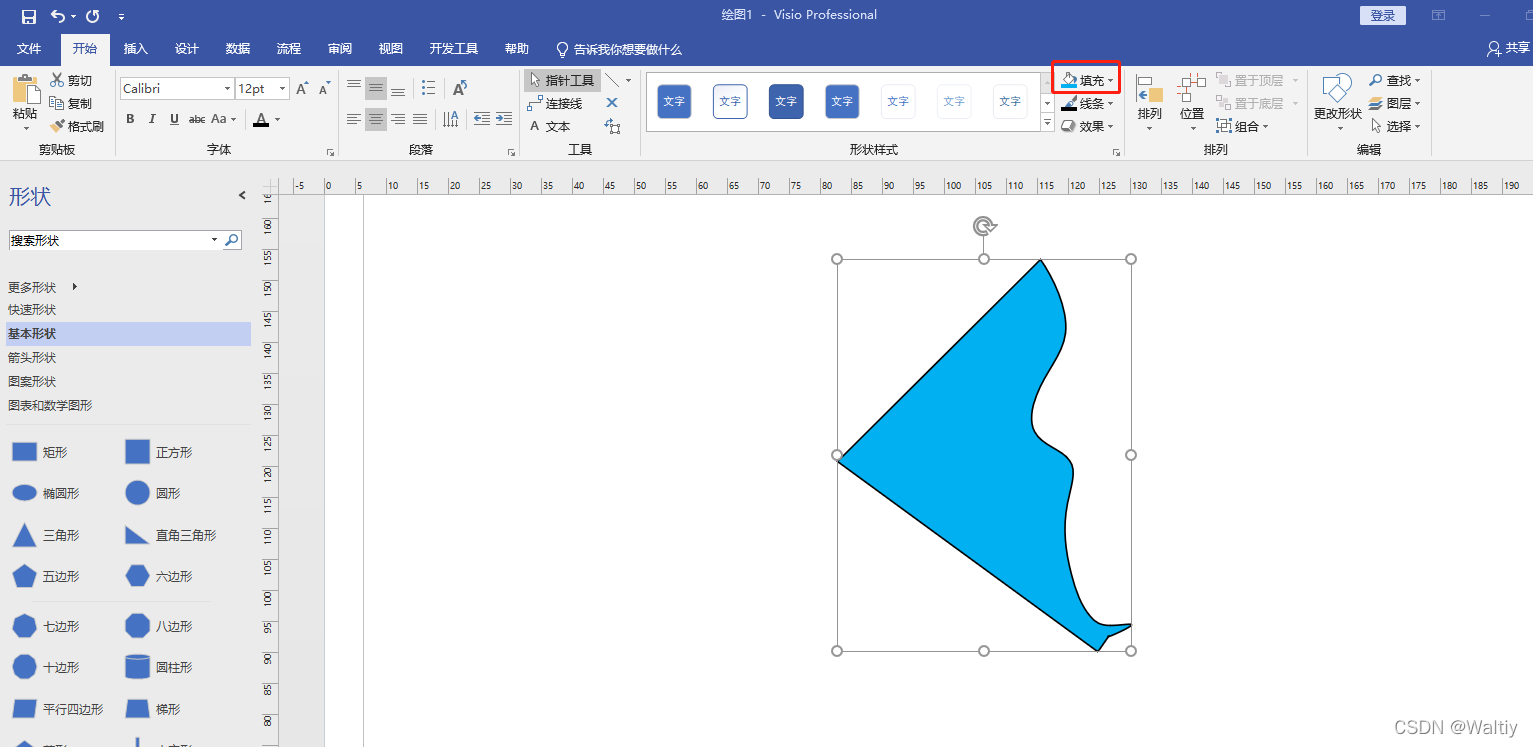Align paragraph text to the left
Image resolution: width=1533 pixels, height=747 pixels.
pyautogui.click(x=354, y=119)
